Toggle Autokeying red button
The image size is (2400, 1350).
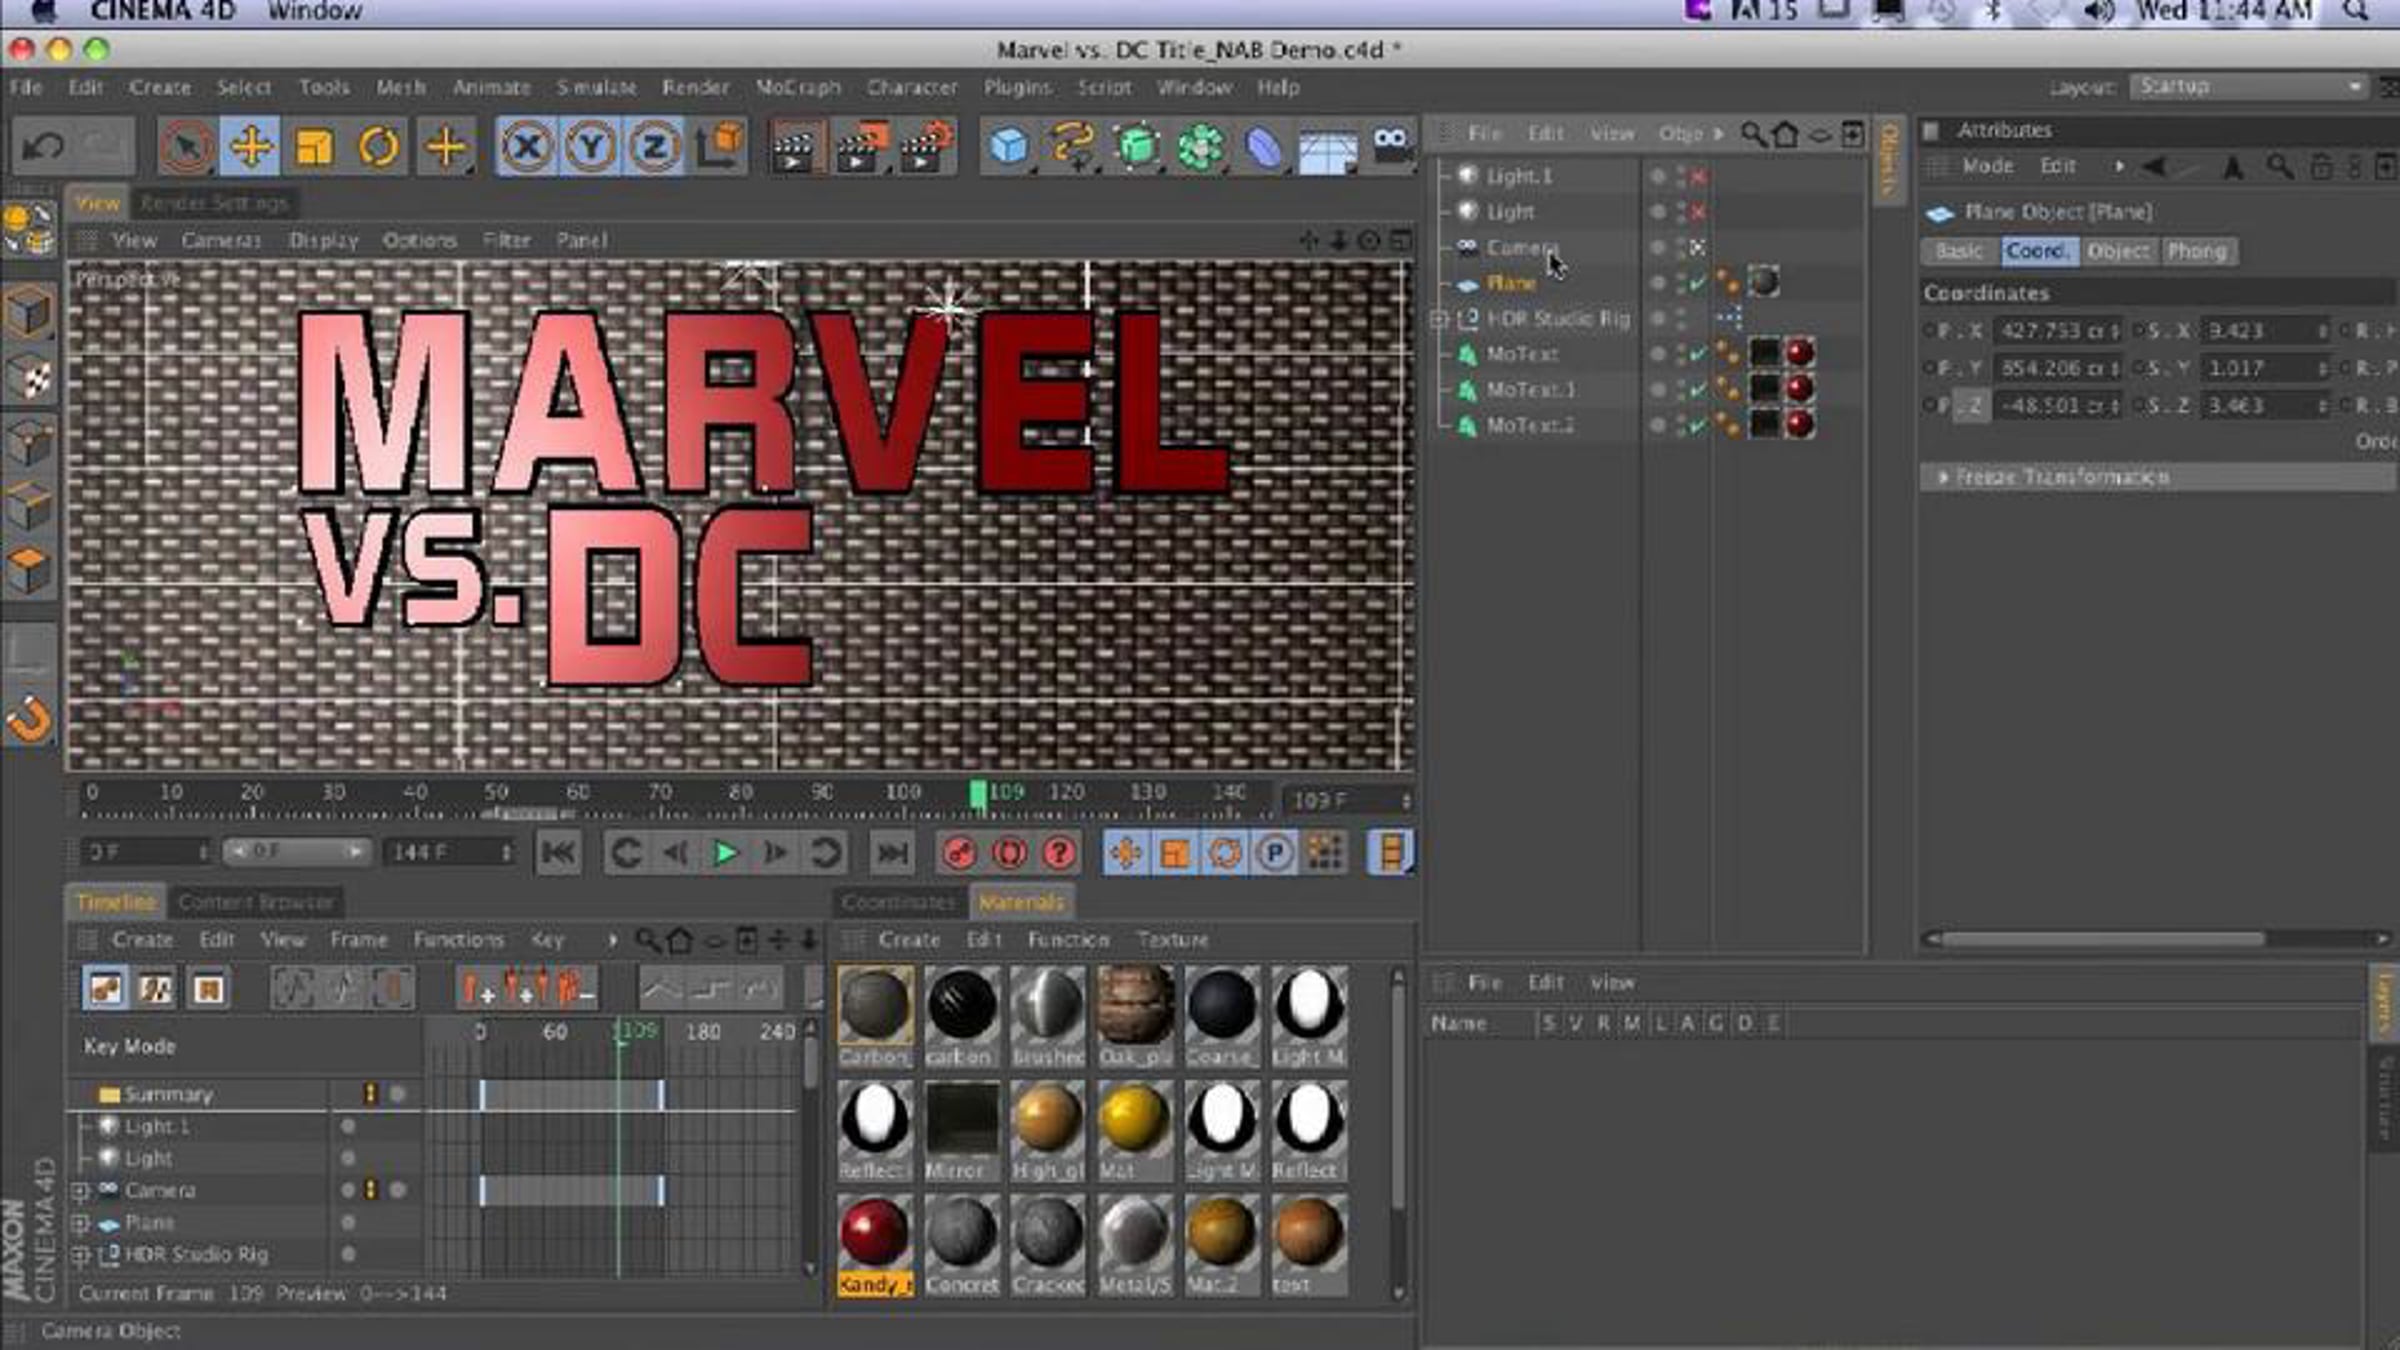click(1008, 853)
